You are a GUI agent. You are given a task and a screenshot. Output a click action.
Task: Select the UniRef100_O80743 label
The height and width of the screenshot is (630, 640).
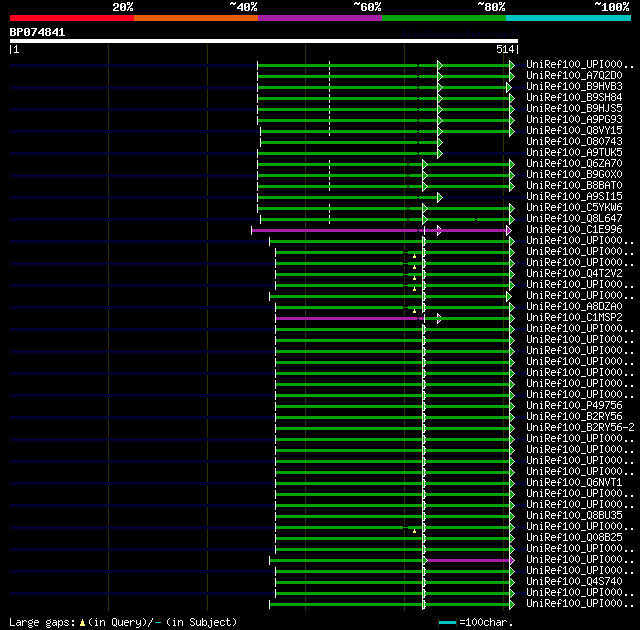click(x=574, y=142)
